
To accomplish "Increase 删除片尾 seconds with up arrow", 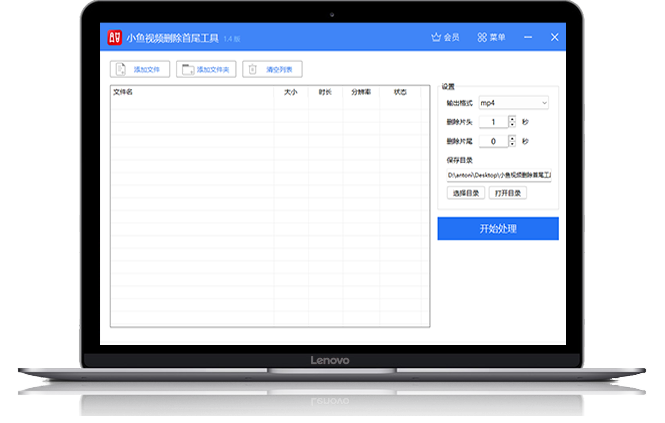I will 512,138.
